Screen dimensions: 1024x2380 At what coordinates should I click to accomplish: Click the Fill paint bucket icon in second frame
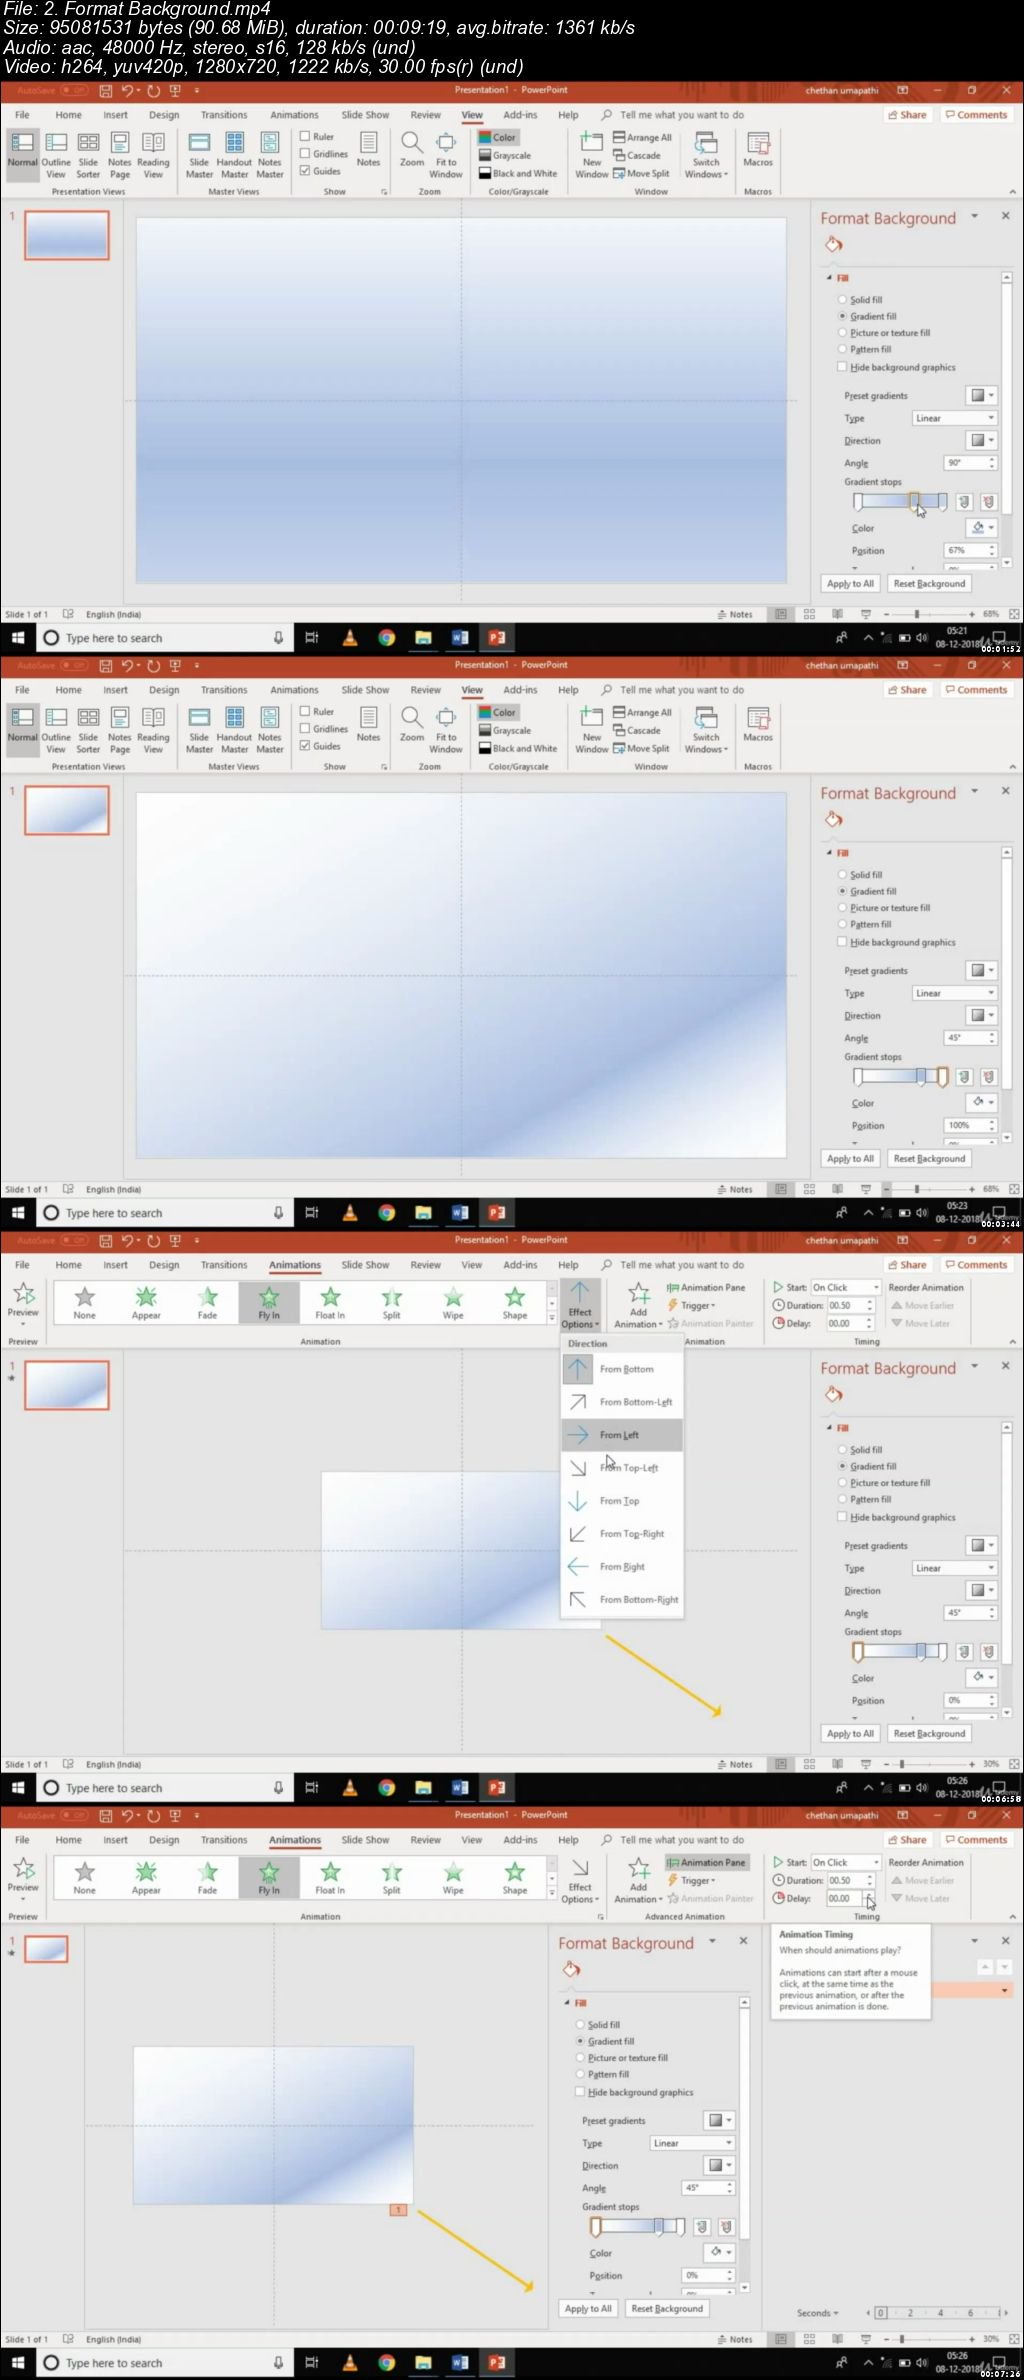tap(834, 820)
